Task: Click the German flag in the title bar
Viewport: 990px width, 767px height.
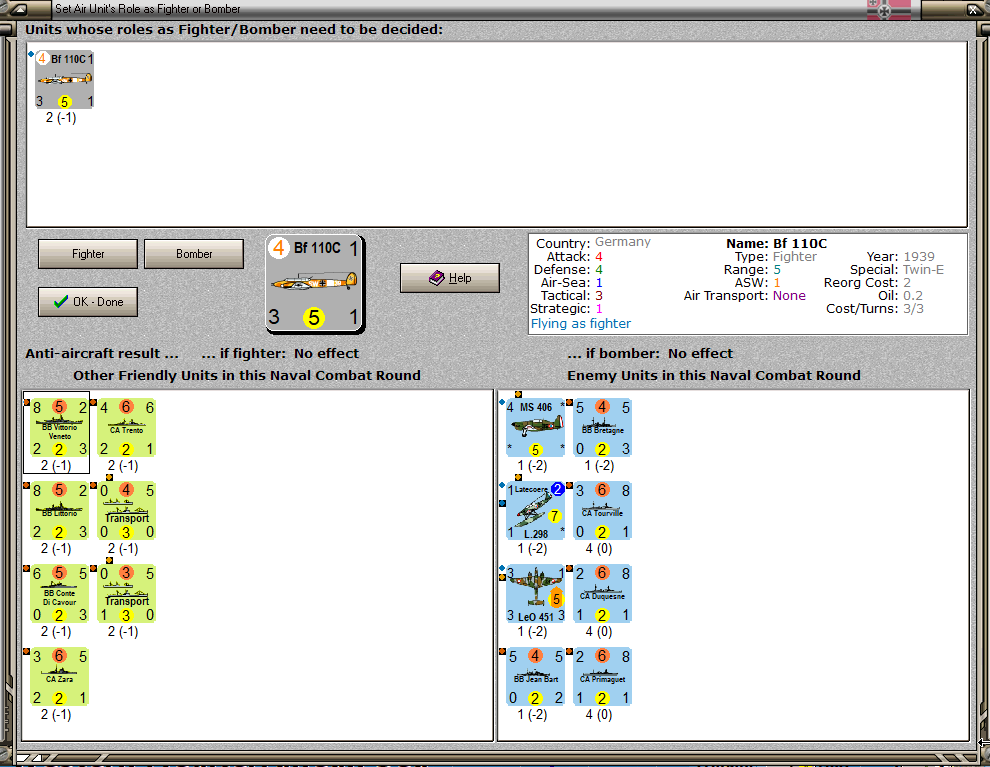Action: (889, 9)
